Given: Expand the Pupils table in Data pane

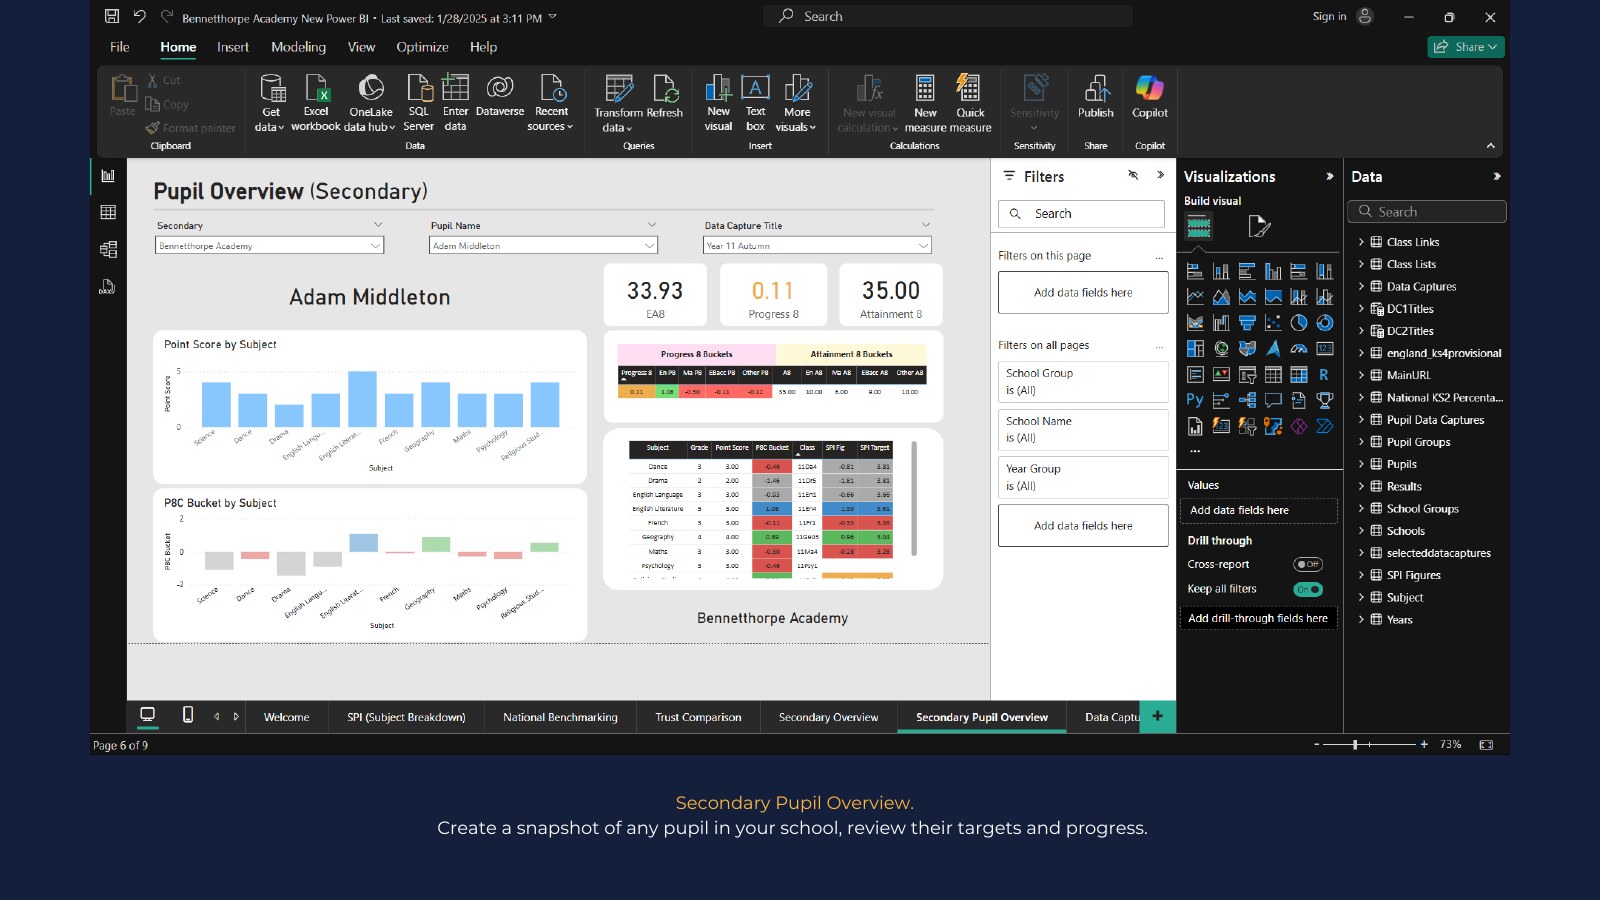Looking at the screenshot, I should coord(1361,464).
